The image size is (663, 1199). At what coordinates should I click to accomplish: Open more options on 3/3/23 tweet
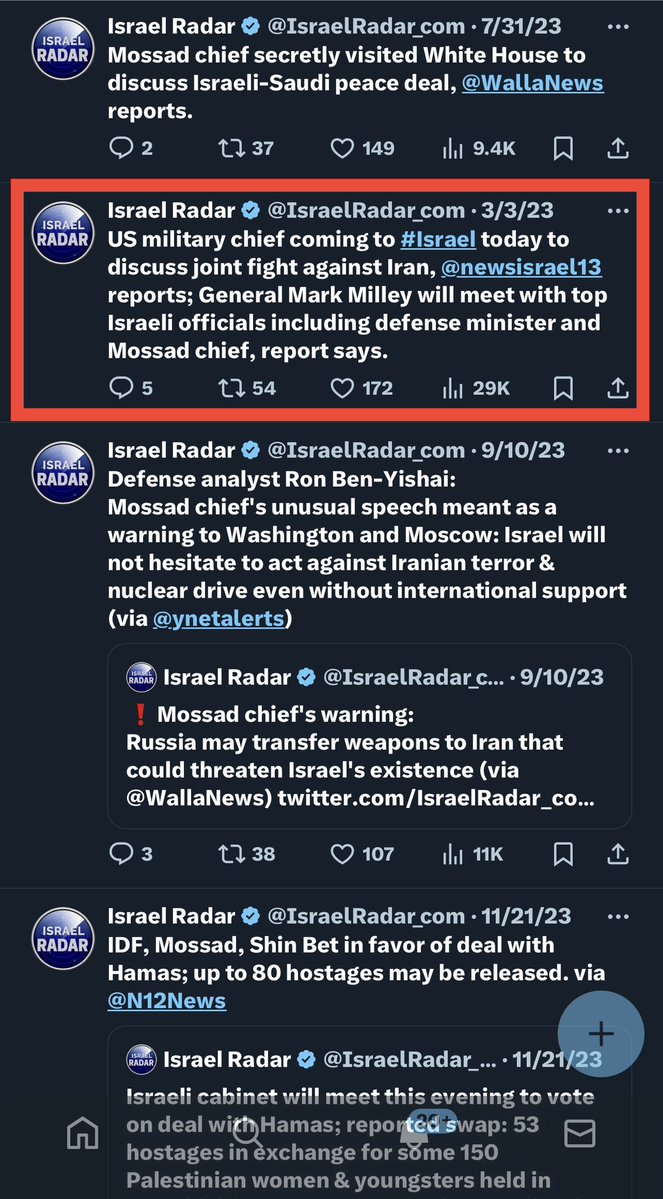click(618, 212)
